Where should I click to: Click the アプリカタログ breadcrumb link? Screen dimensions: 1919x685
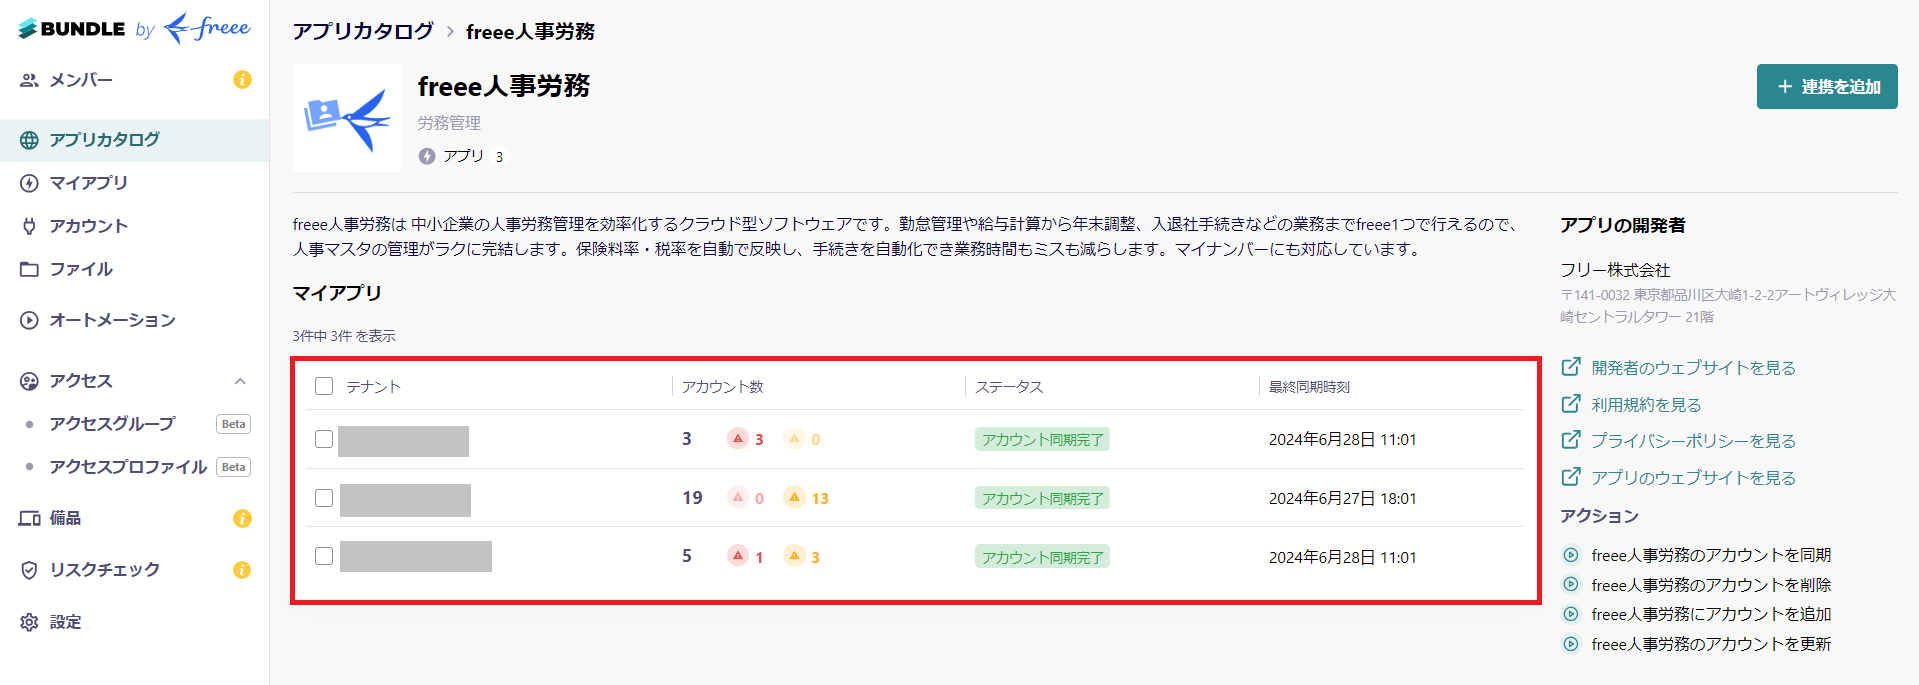(363, 32)
